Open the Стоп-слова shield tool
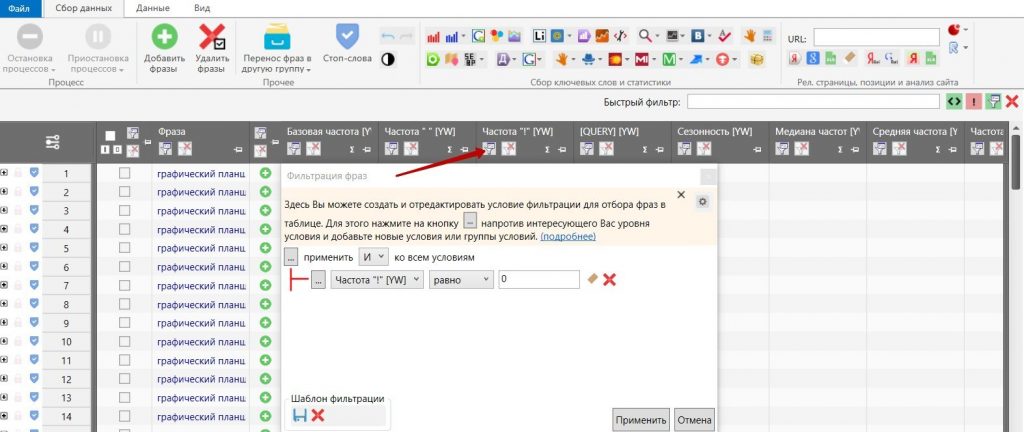 [x=346, y=38]
